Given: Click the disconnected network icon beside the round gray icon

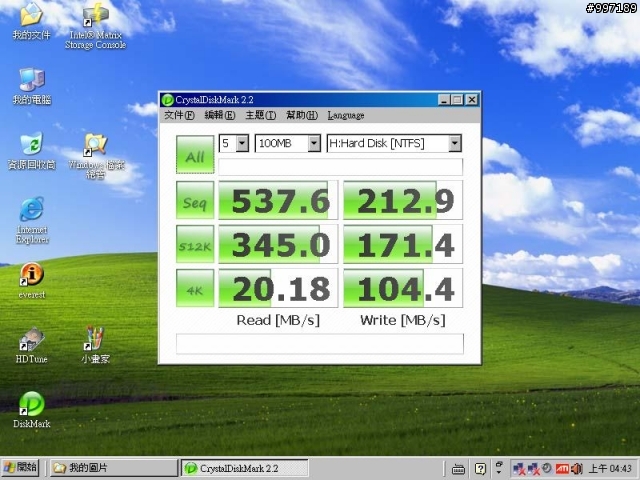Looking at the screenshot, I should pos(533,469).
